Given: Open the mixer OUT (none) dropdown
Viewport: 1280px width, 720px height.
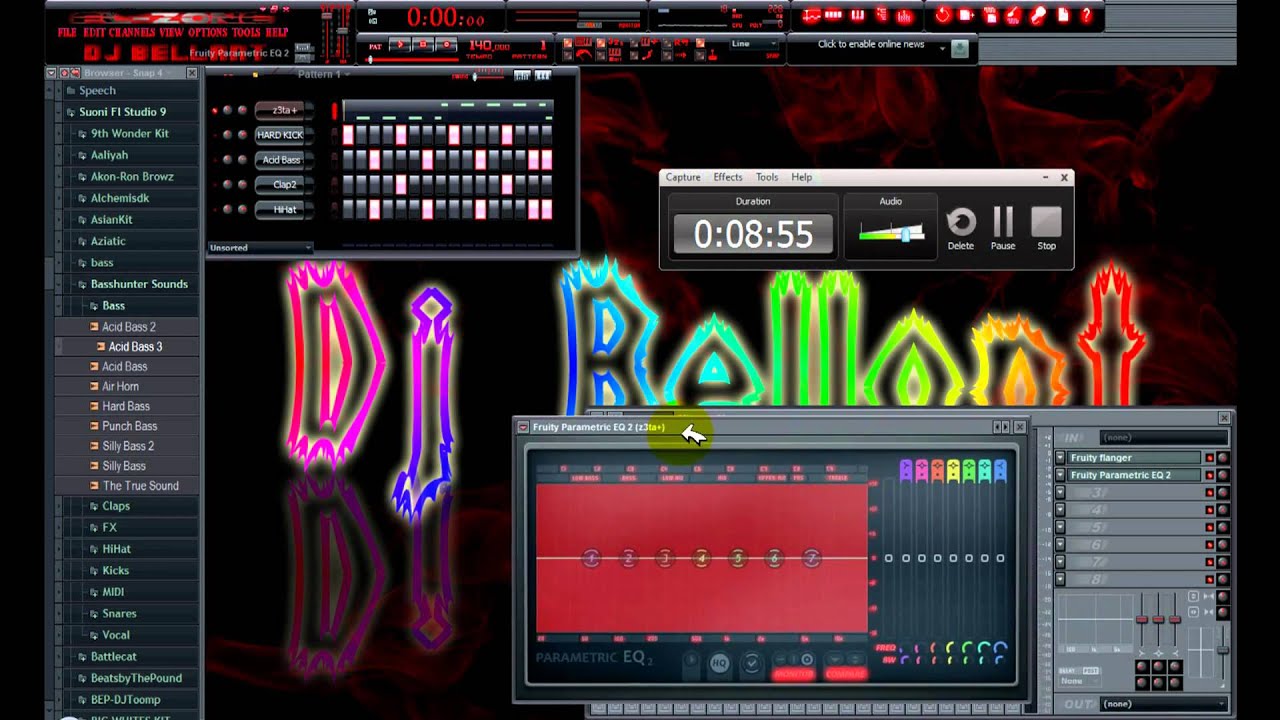Looking at the screenshot, I should coord(1162,704).
